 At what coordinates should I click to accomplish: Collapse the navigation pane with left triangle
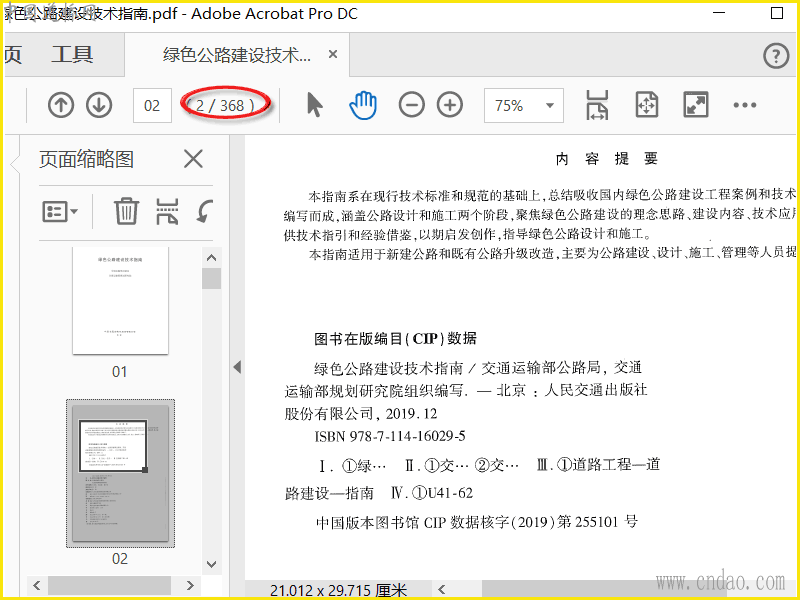coord(237,367)
